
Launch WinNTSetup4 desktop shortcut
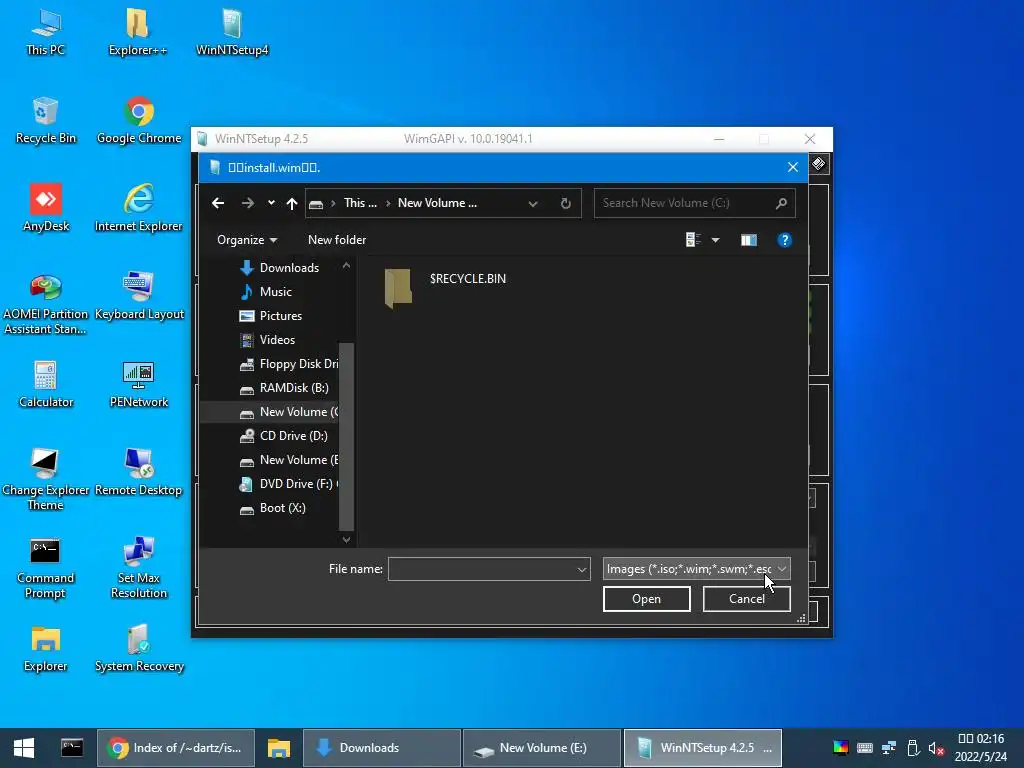[232, 33]
